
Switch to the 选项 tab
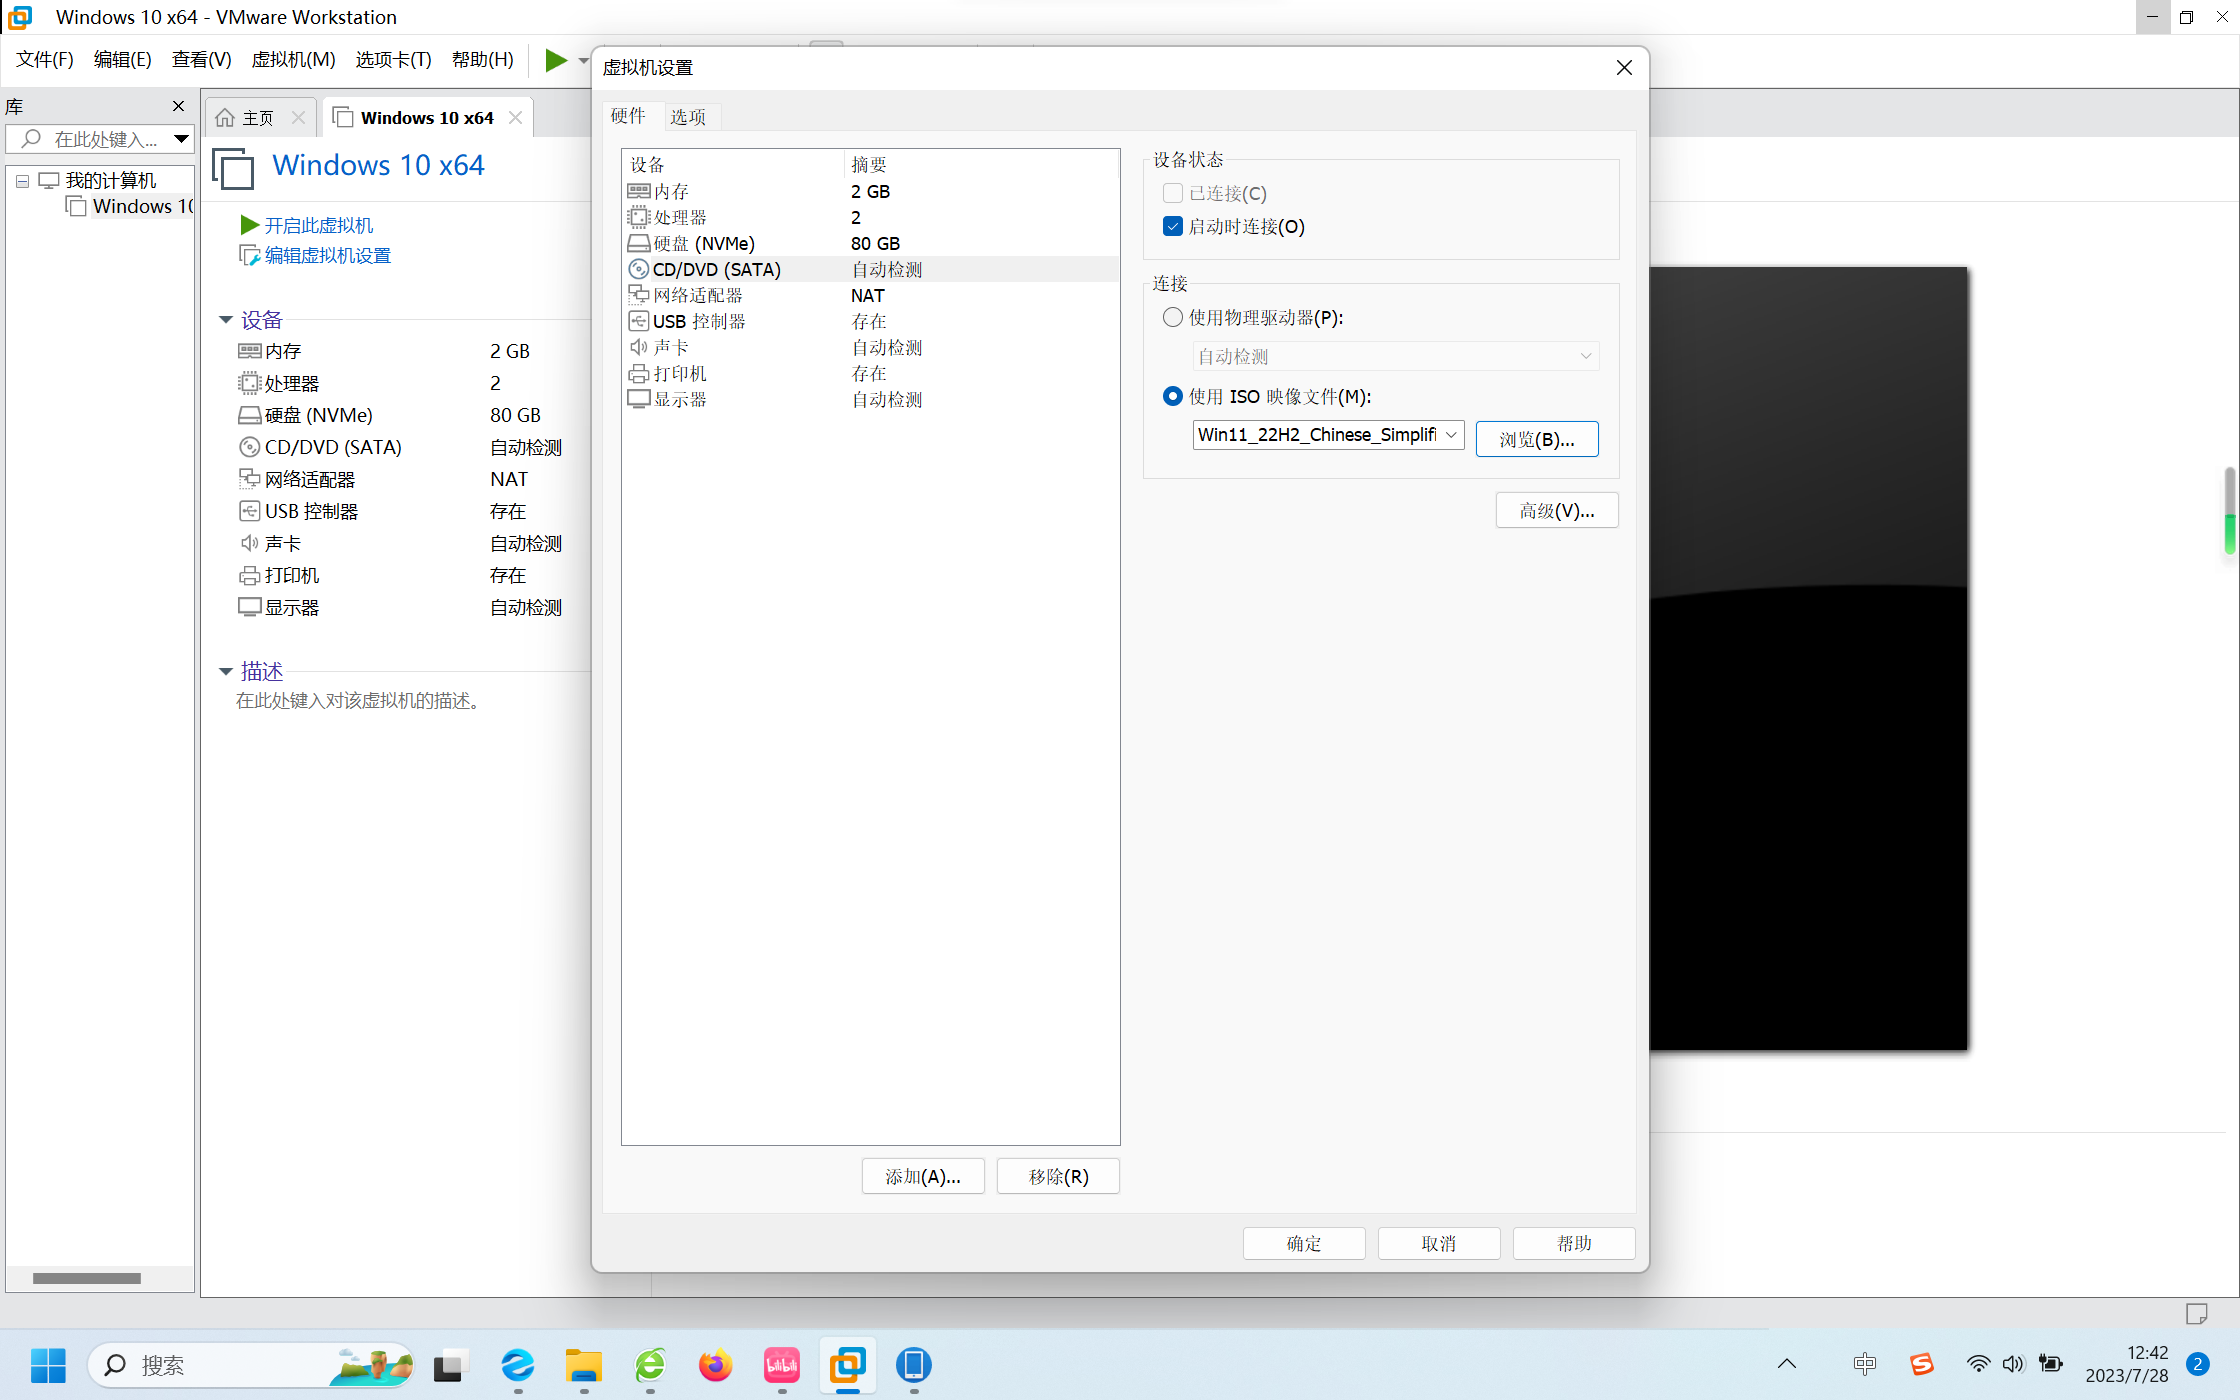coord(688,116)
